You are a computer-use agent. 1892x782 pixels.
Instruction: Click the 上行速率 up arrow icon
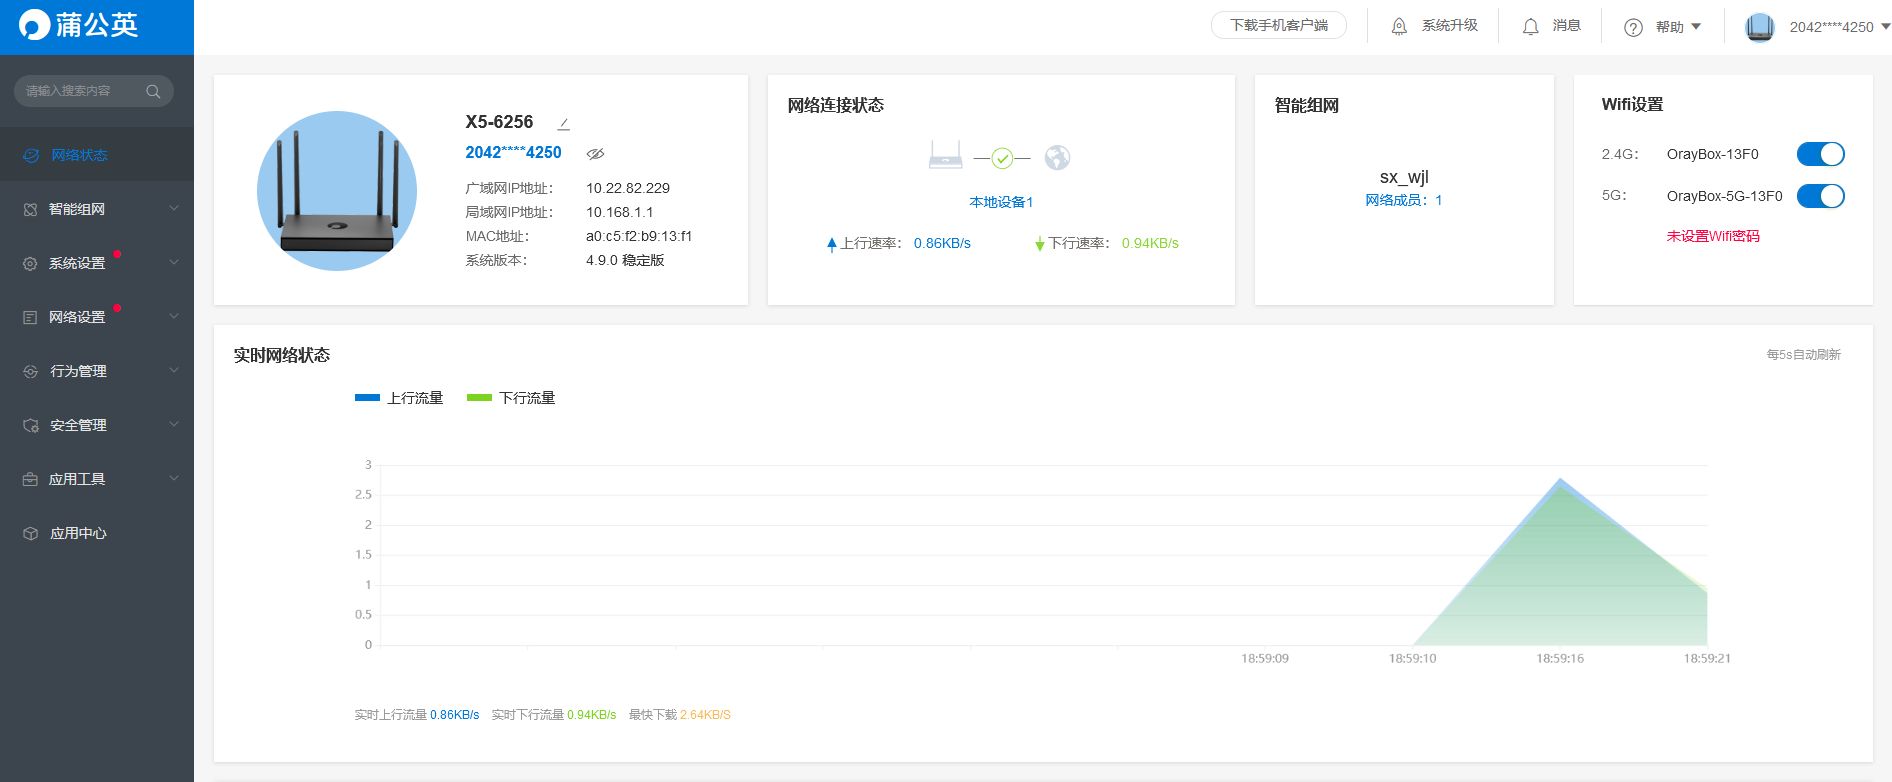pyautogui.click(x=831, y=244)
